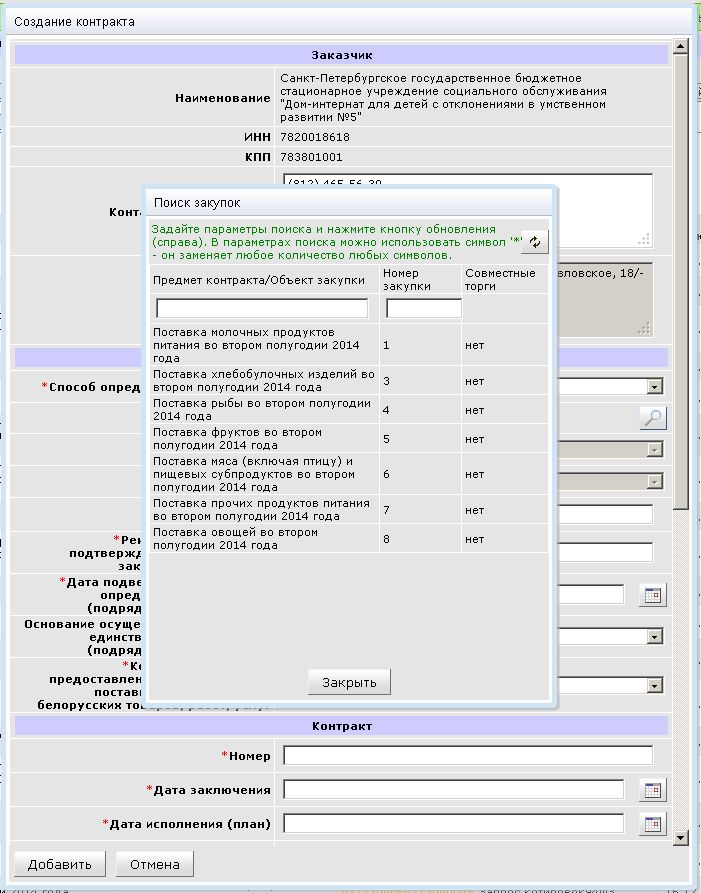Screen dimensions: 701x893
Task: Click the Добавить button
Action: [60, 864]
